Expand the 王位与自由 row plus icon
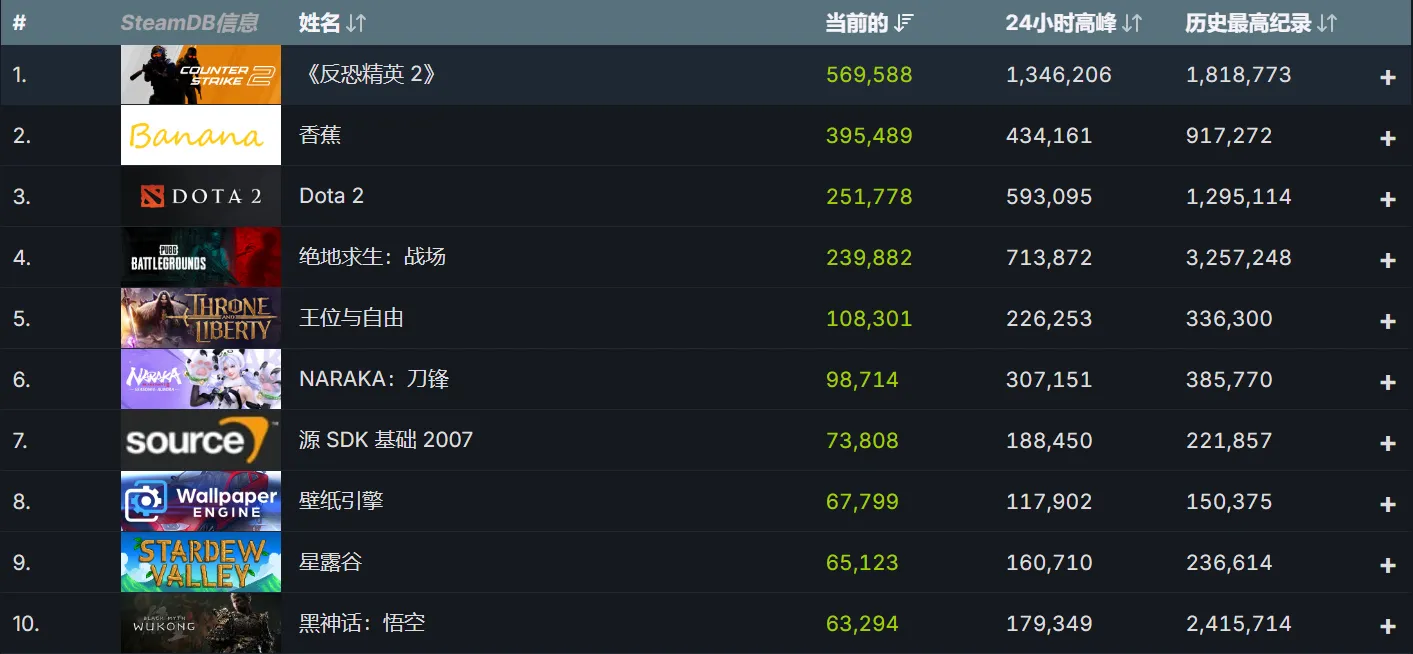Viewport: 1413px width, 654px height. (1387, 321)
